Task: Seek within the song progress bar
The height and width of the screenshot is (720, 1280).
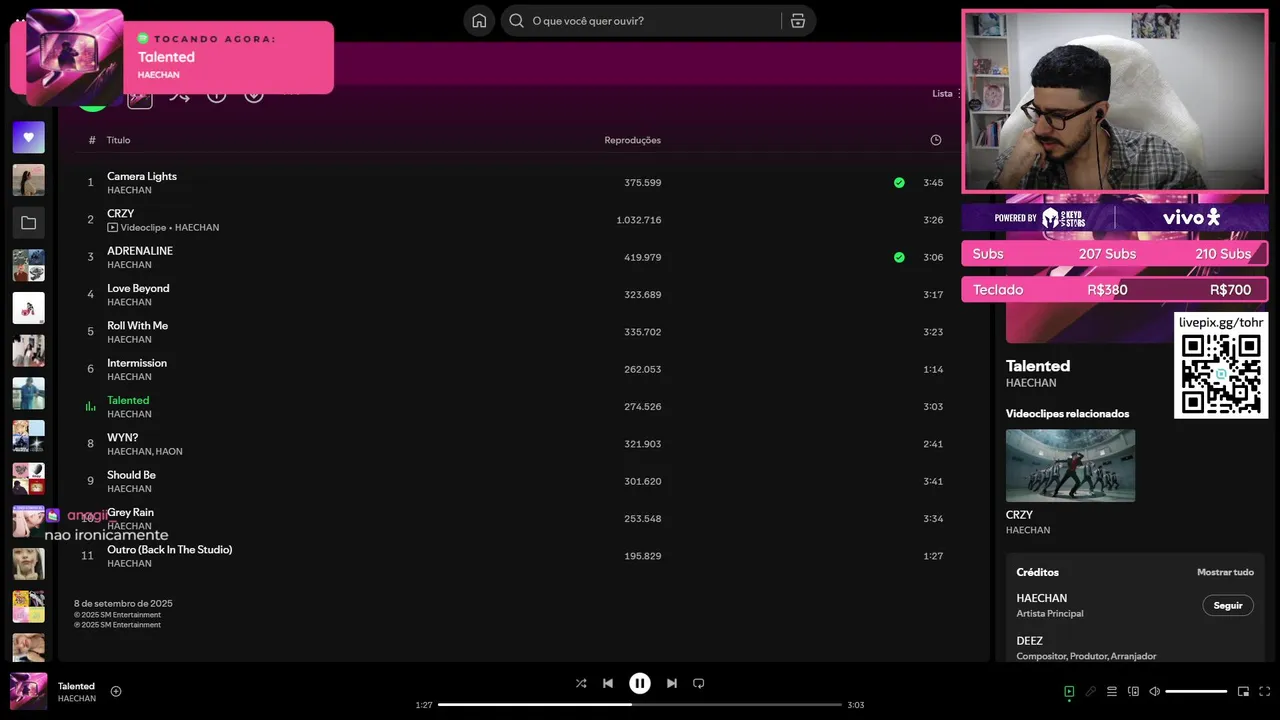Action: click(640, 705)
